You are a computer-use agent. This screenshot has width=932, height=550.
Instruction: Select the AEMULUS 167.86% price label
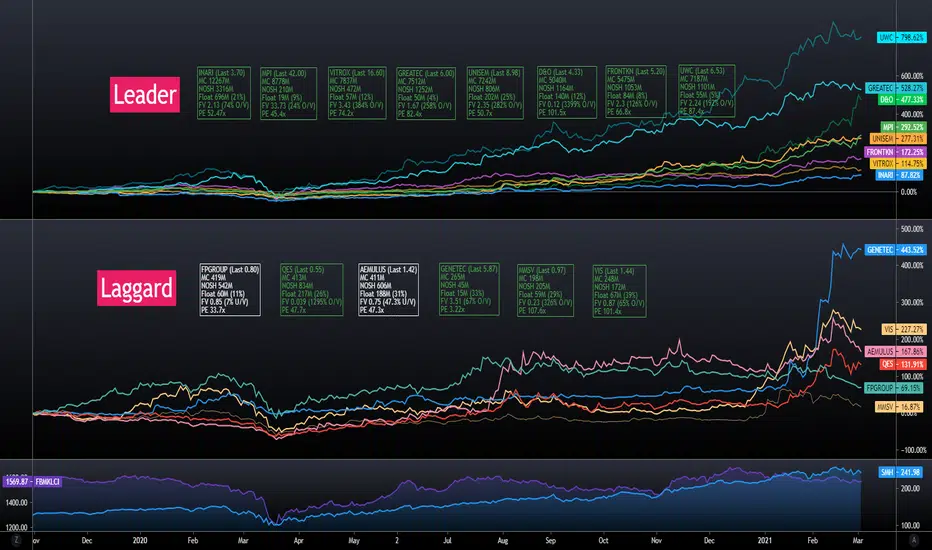[x=896, y=351]
